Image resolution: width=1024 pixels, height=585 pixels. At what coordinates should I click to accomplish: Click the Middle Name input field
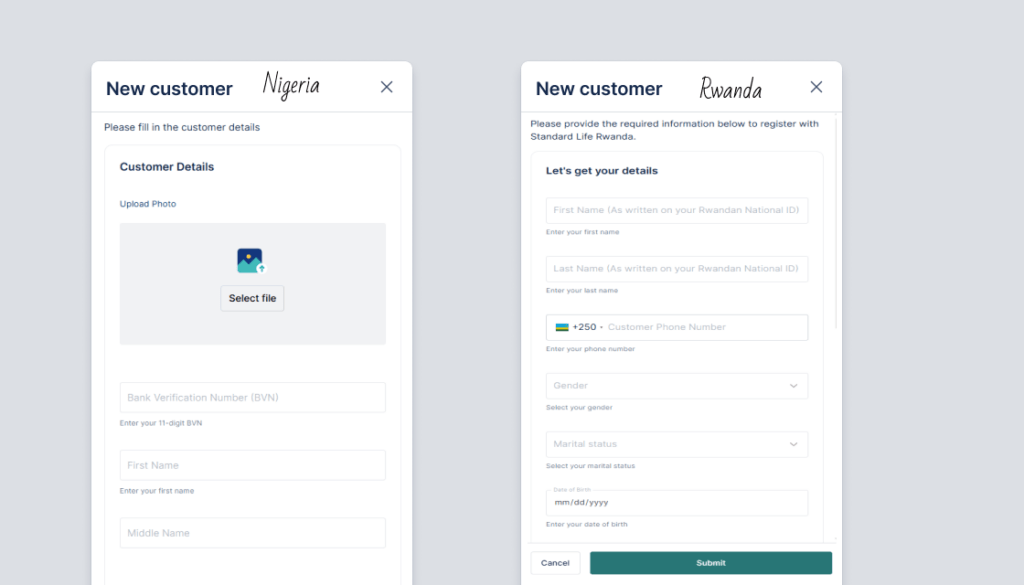pos(252,533)
